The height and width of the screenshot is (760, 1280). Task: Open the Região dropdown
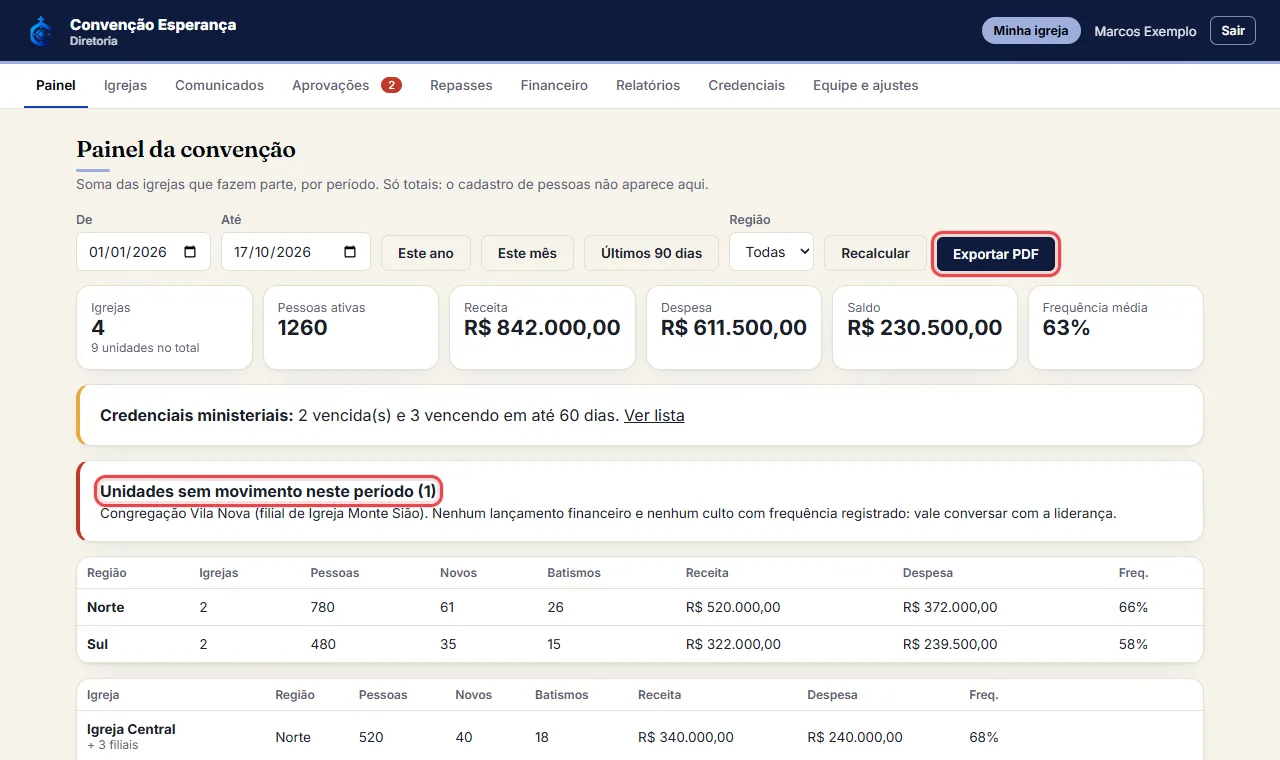click(x=771, y=252)
